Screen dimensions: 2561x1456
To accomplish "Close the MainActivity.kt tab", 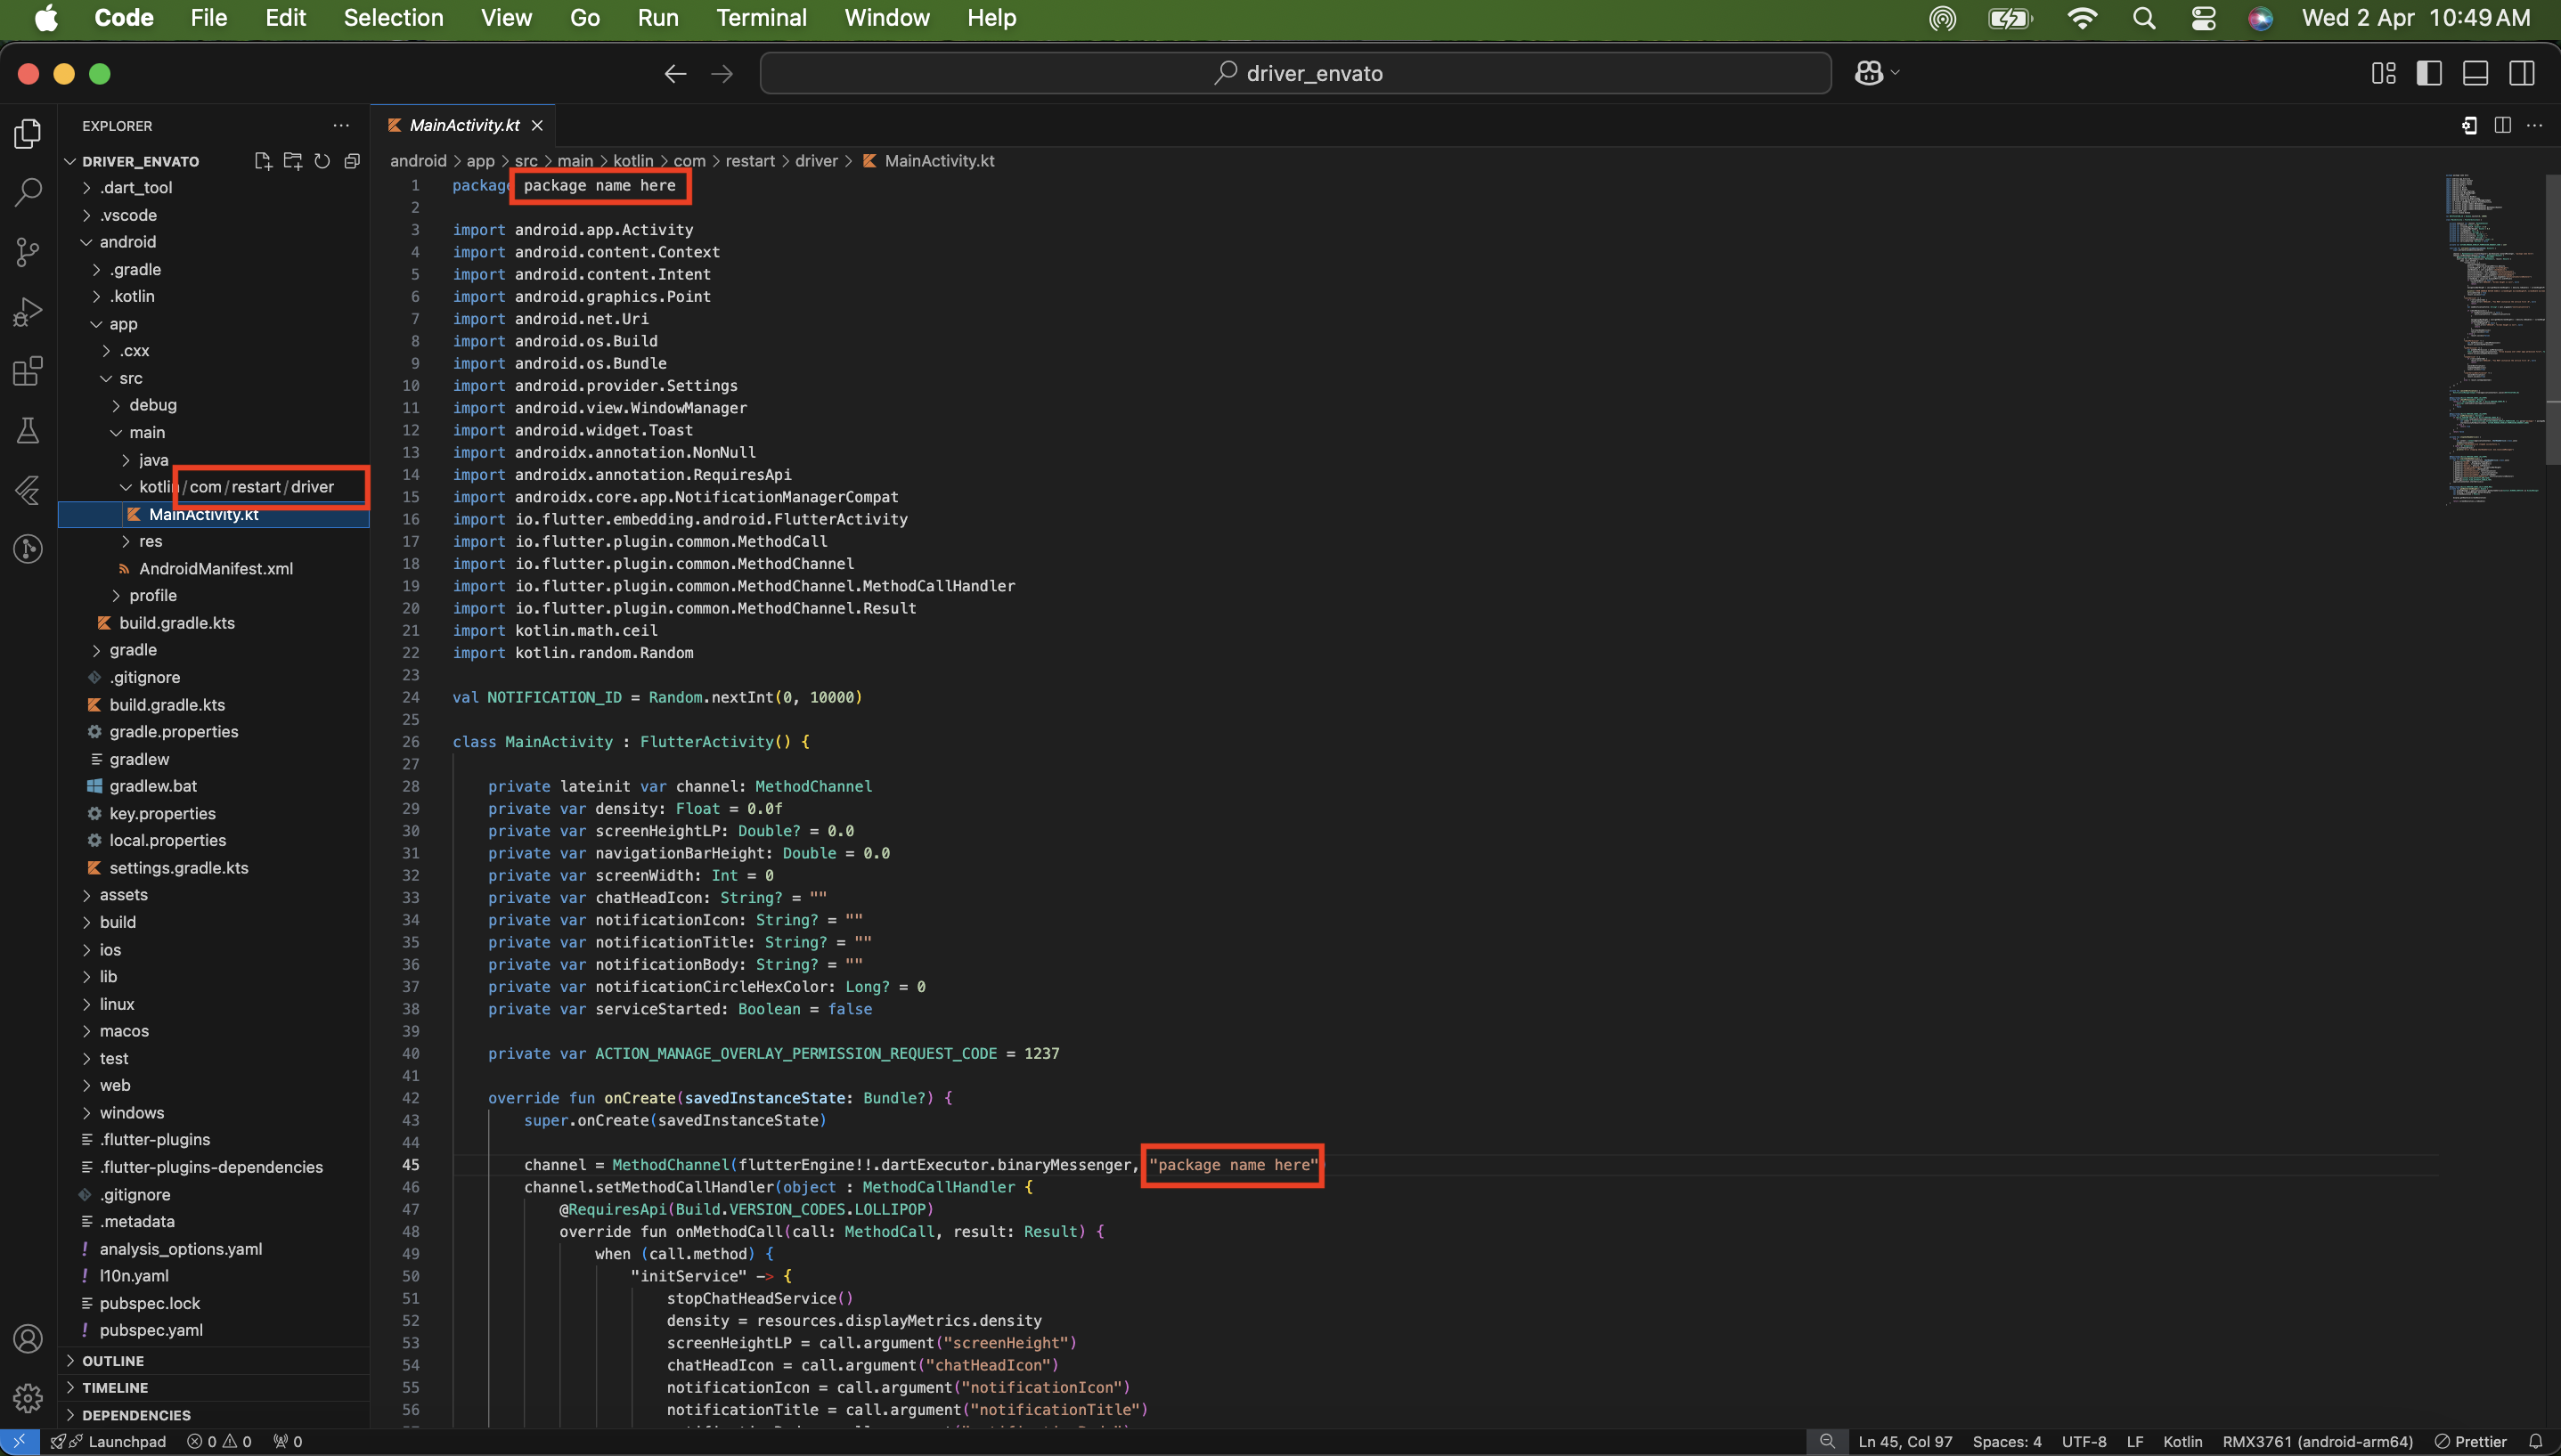I will tap(537, 125).
